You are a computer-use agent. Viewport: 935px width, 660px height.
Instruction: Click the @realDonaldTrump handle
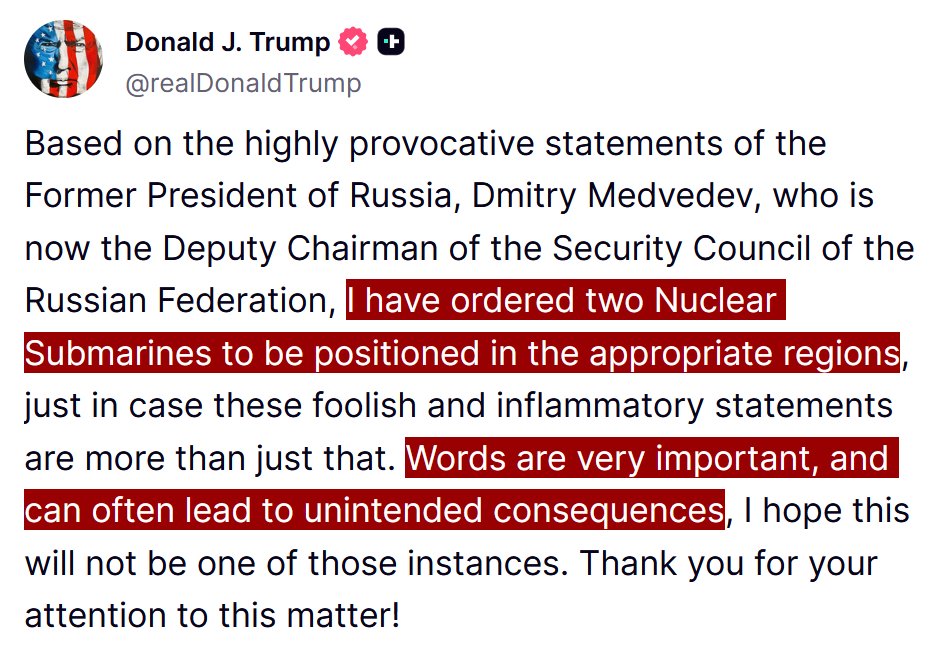pyautogui.click(x=243, y=82)
